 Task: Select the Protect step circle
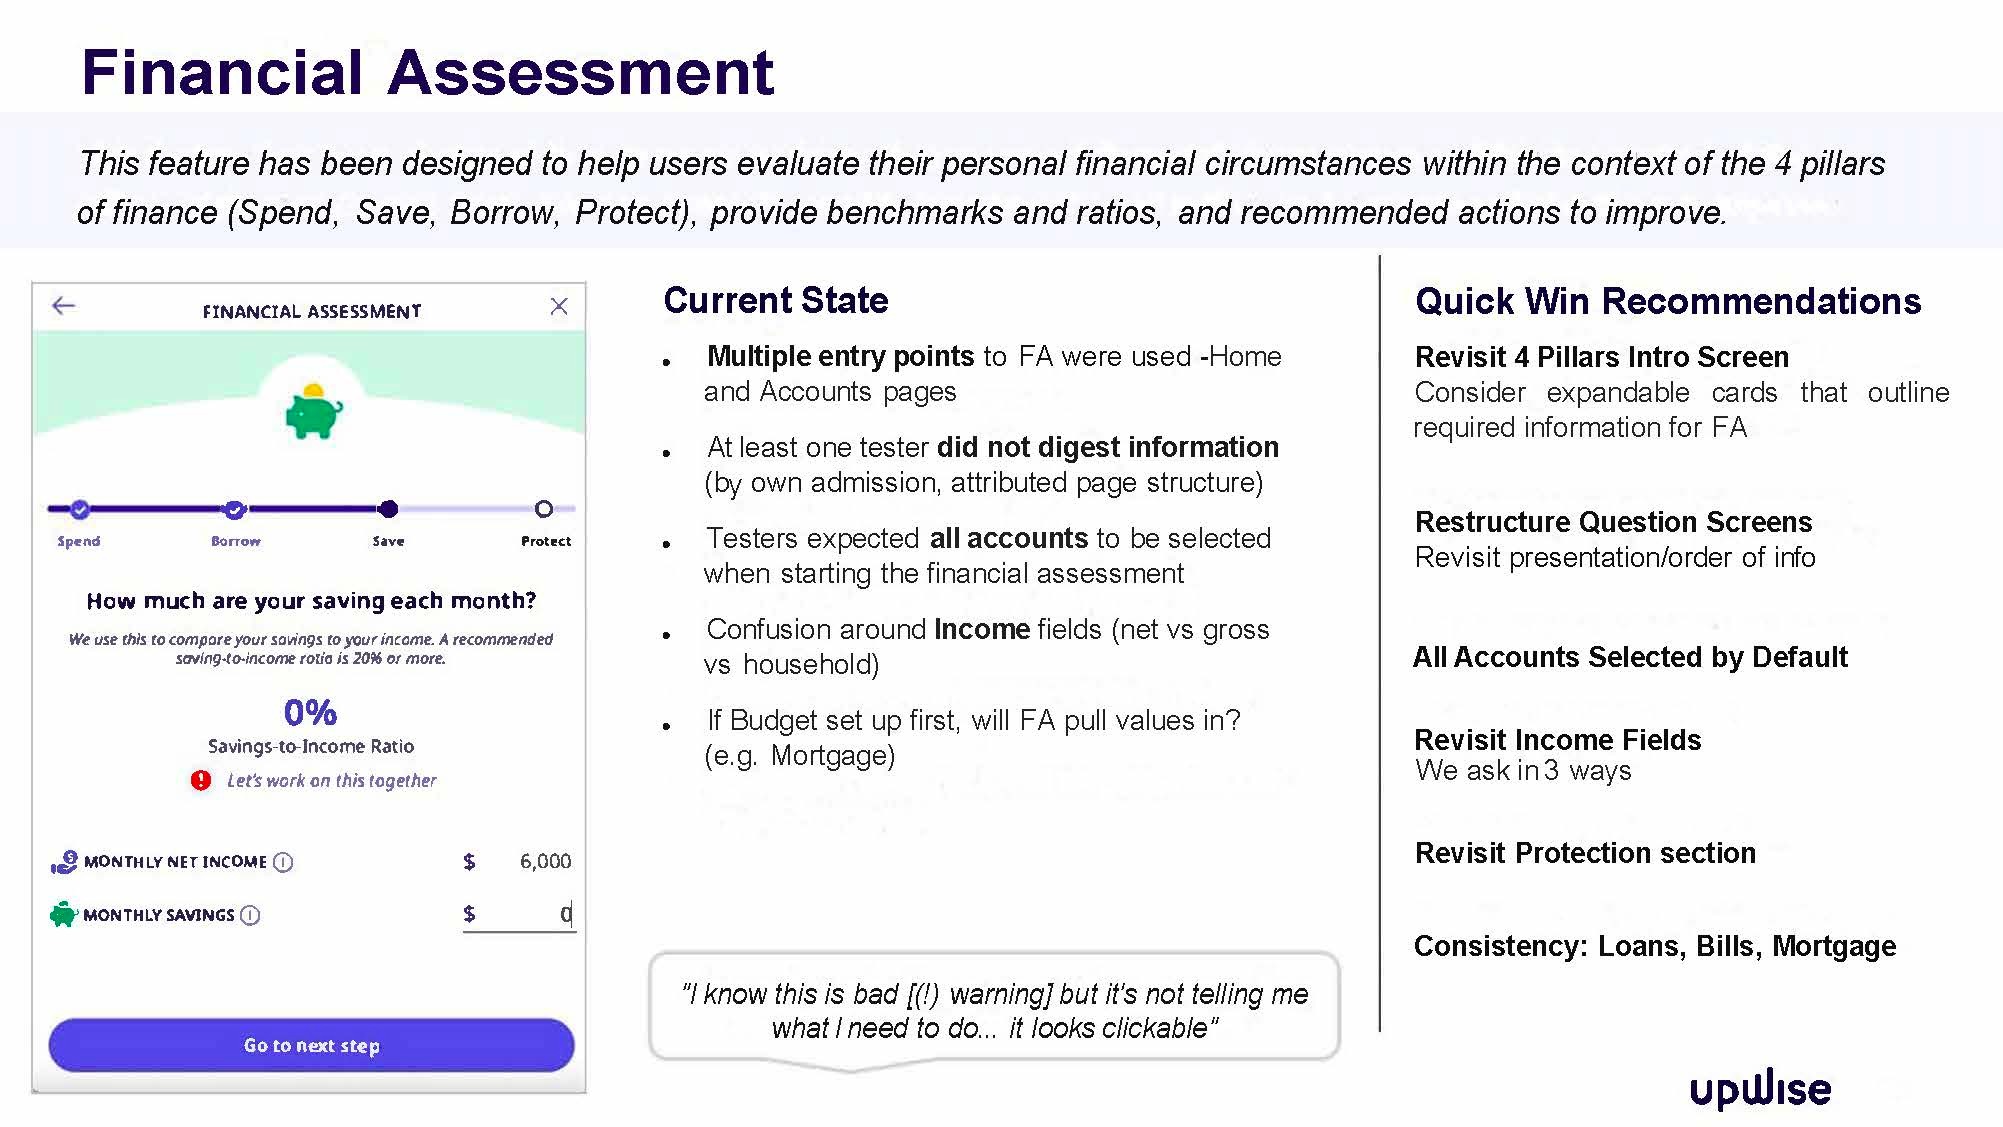[x=544, y=509]
